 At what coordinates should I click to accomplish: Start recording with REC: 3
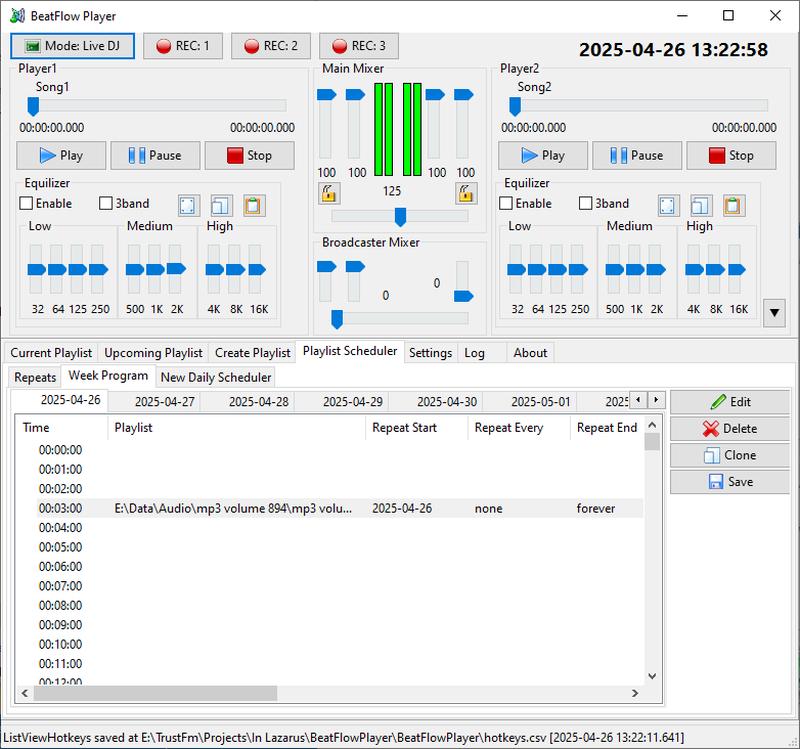[359, 46]
